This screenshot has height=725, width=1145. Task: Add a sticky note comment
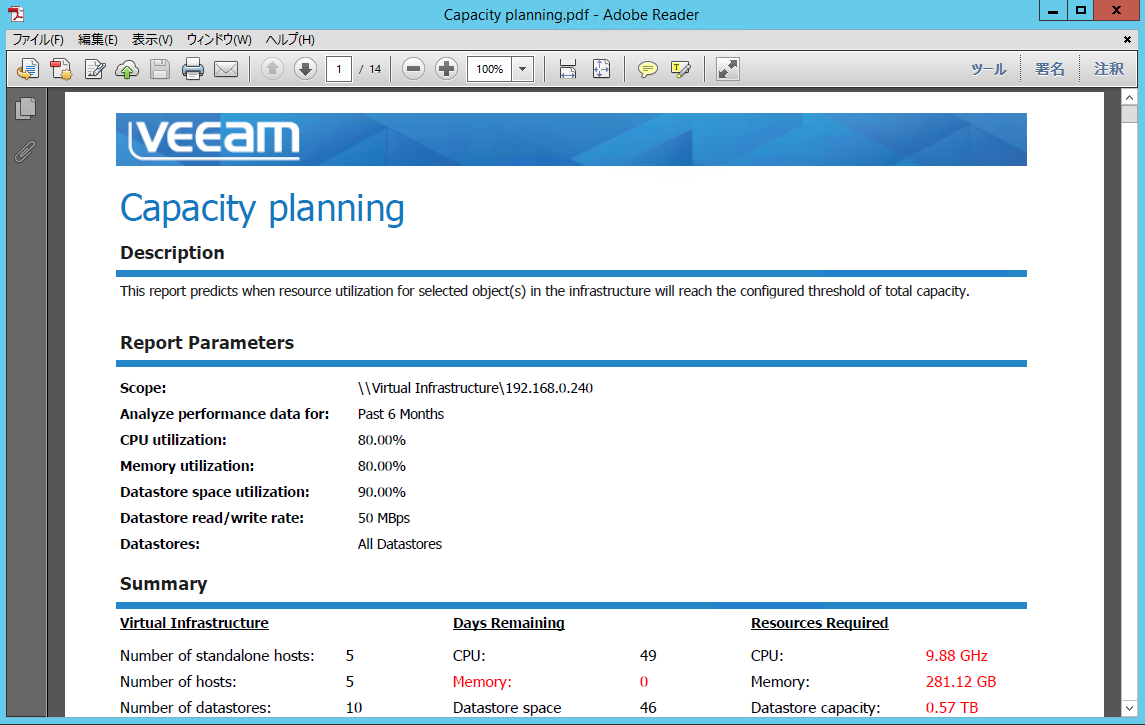tap(647, 69)
